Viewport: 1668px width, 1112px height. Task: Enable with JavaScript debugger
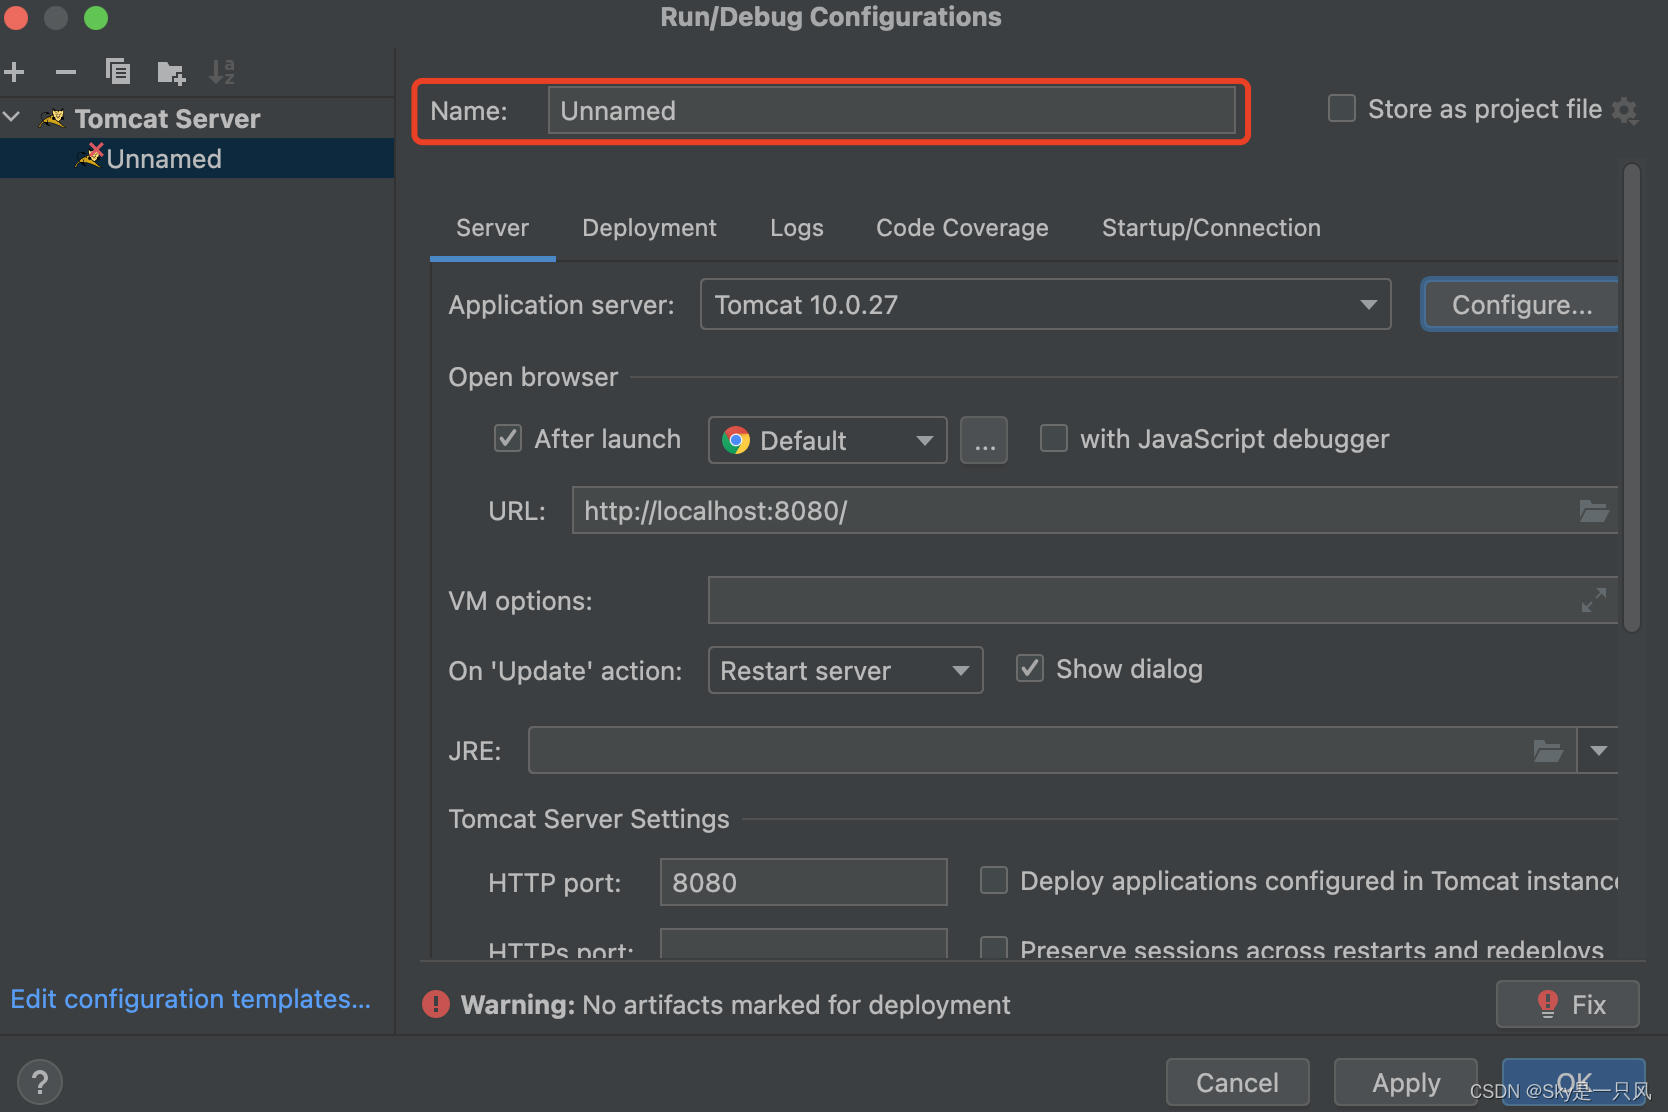[x=1054, y=438]
